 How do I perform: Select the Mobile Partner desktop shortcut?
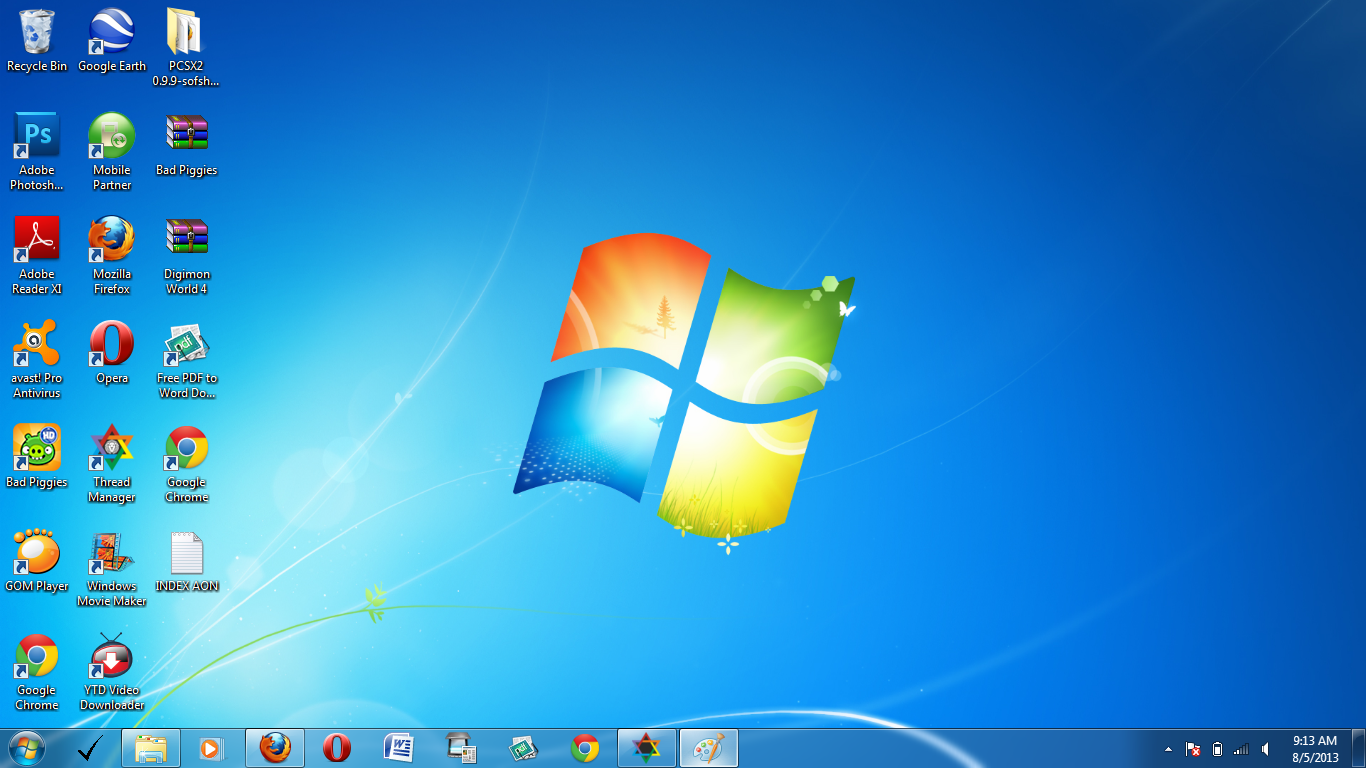point(112,152)
